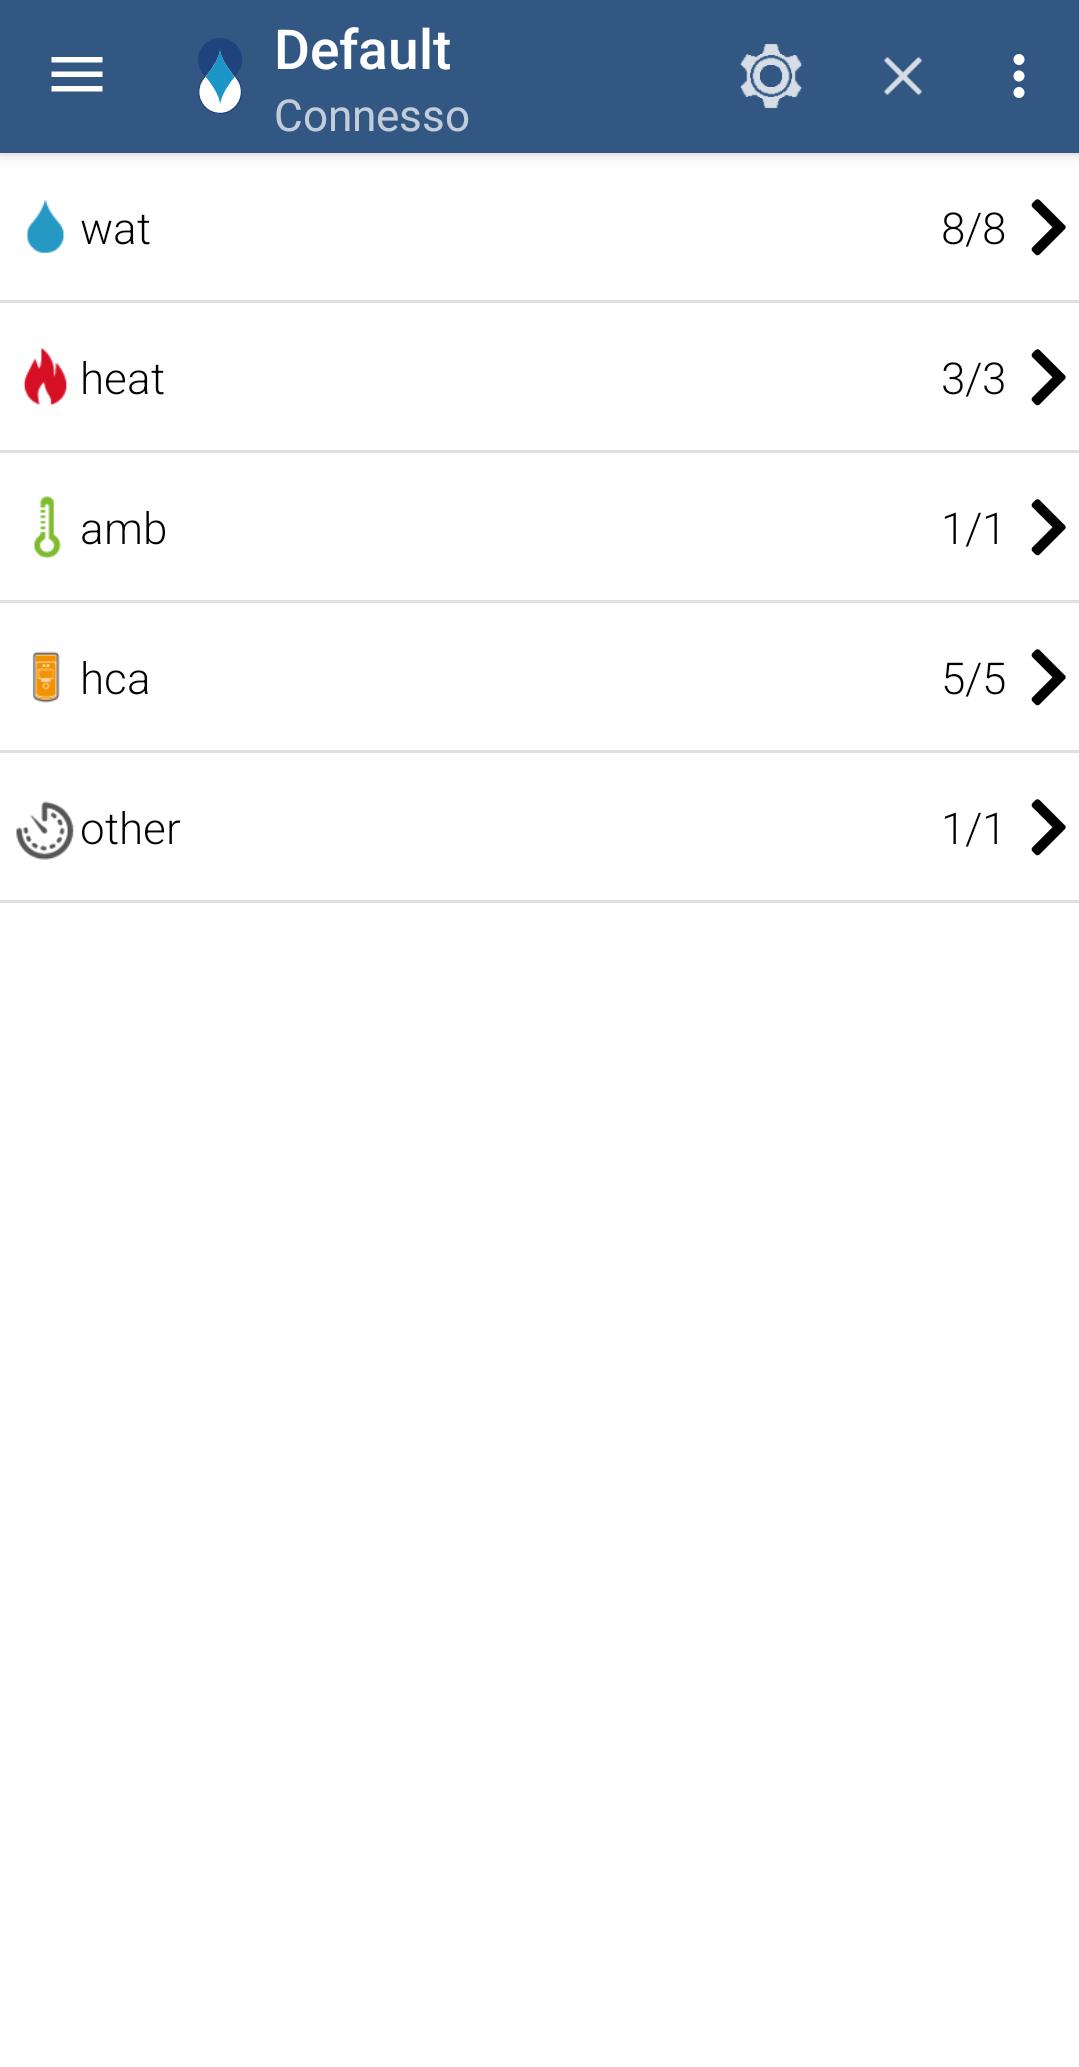Click the timer icon beside other

pos(45,829)
